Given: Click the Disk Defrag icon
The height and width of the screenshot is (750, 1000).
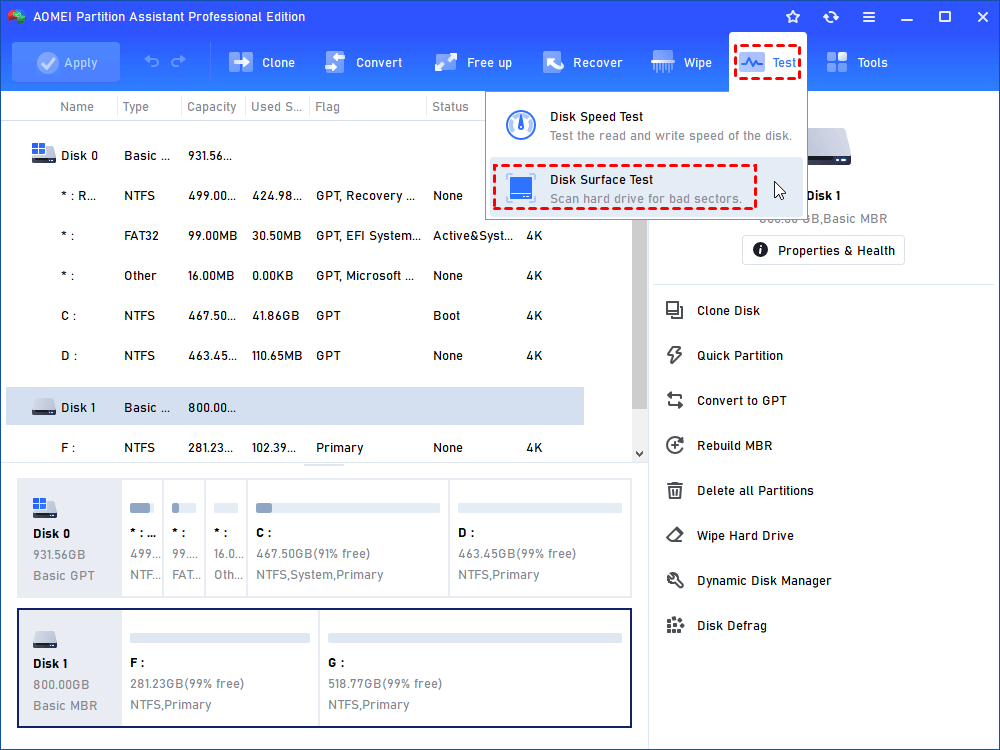Looking at the screenshot, I should point(675,626).
